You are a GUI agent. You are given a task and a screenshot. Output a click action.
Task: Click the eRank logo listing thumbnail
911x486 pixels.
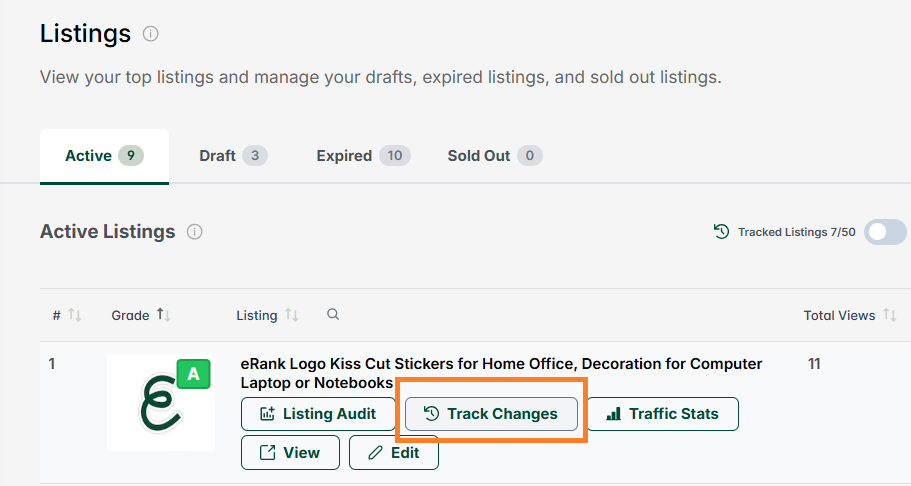pos(161,402)
